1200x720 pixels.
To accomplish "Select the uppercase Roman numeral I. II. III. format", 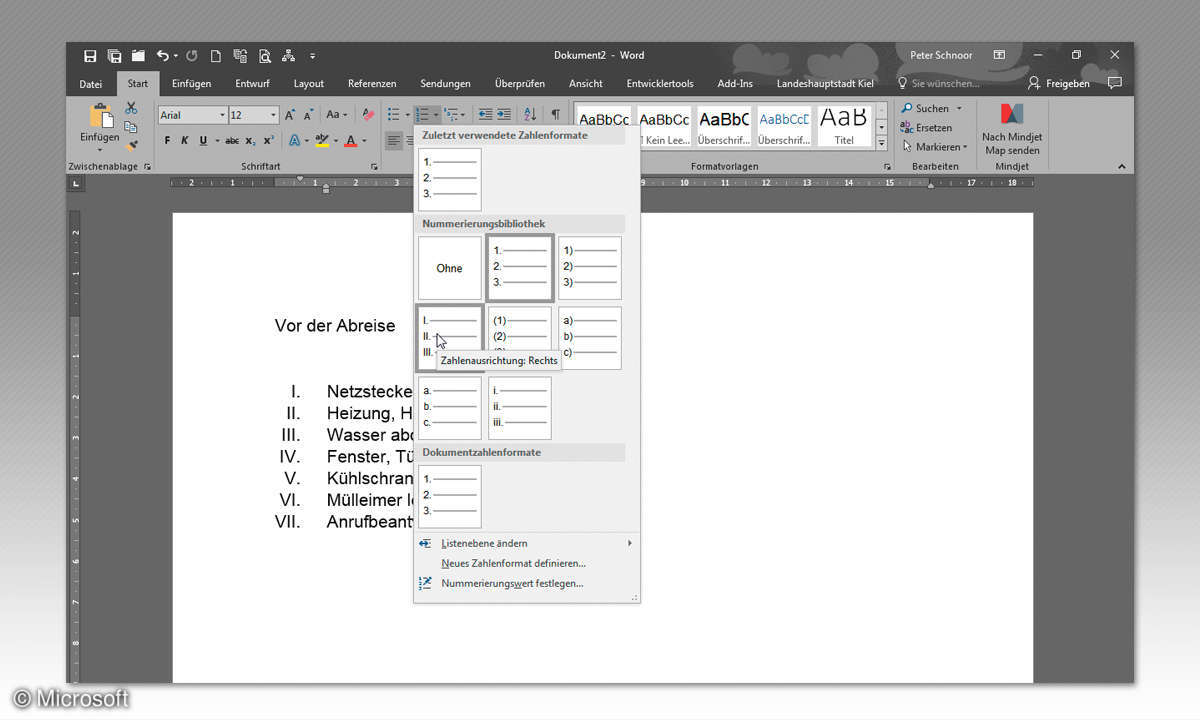I will (450, 338).
